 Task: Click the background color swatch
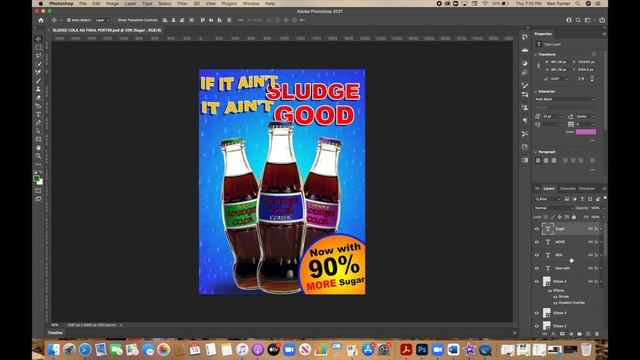pyautogui.click(x=40, y=182)
